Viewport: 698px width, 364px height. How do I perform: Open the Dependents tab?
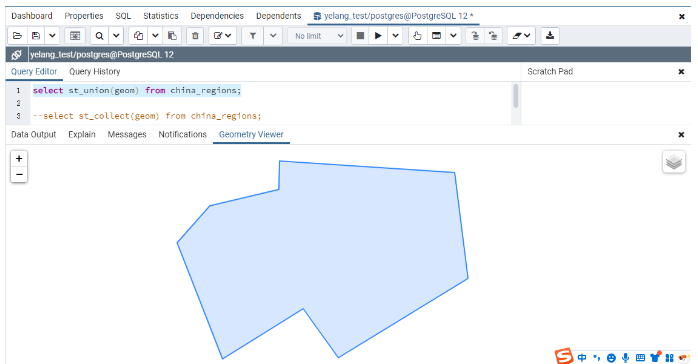279,16
